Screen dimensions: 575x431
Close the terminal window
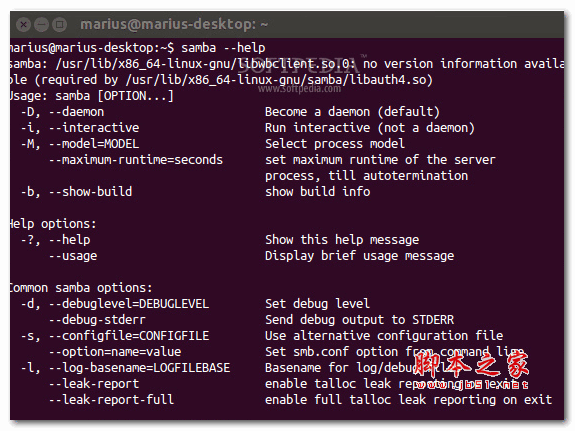(23, 25)
